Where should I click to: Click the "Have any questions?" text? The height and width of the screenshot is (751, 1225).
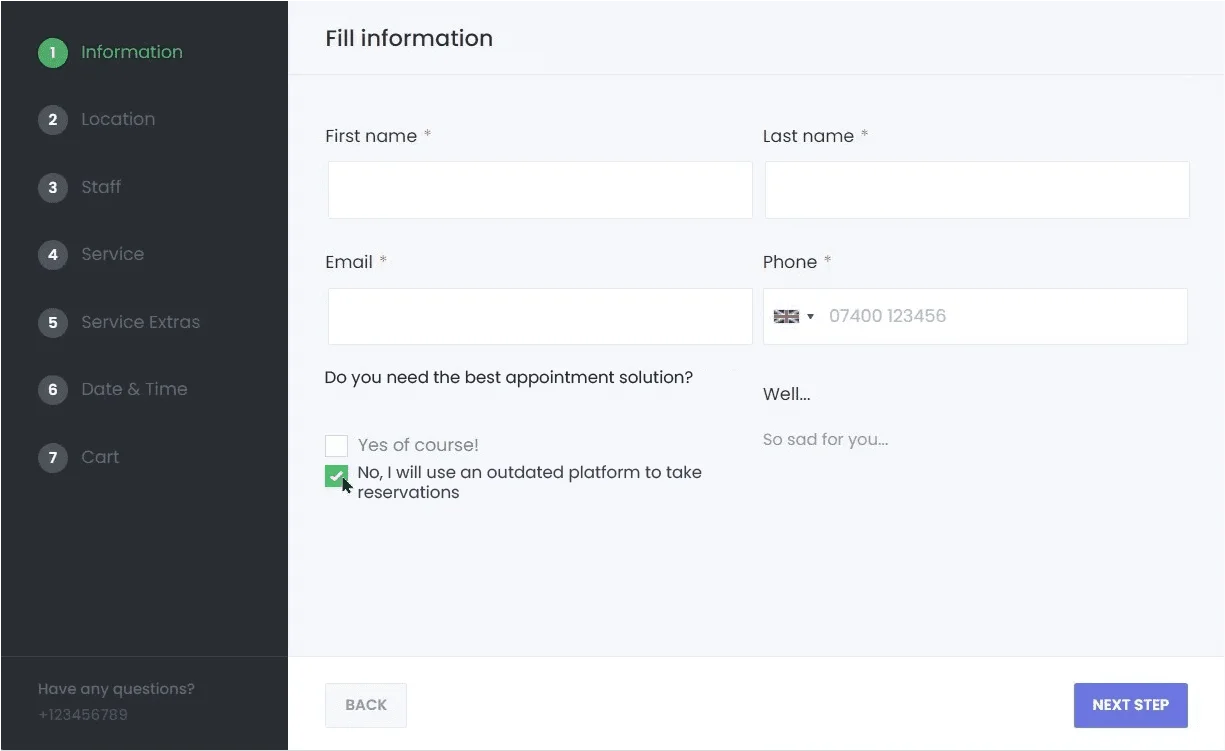pyautogui.click(x=116, y=689)
